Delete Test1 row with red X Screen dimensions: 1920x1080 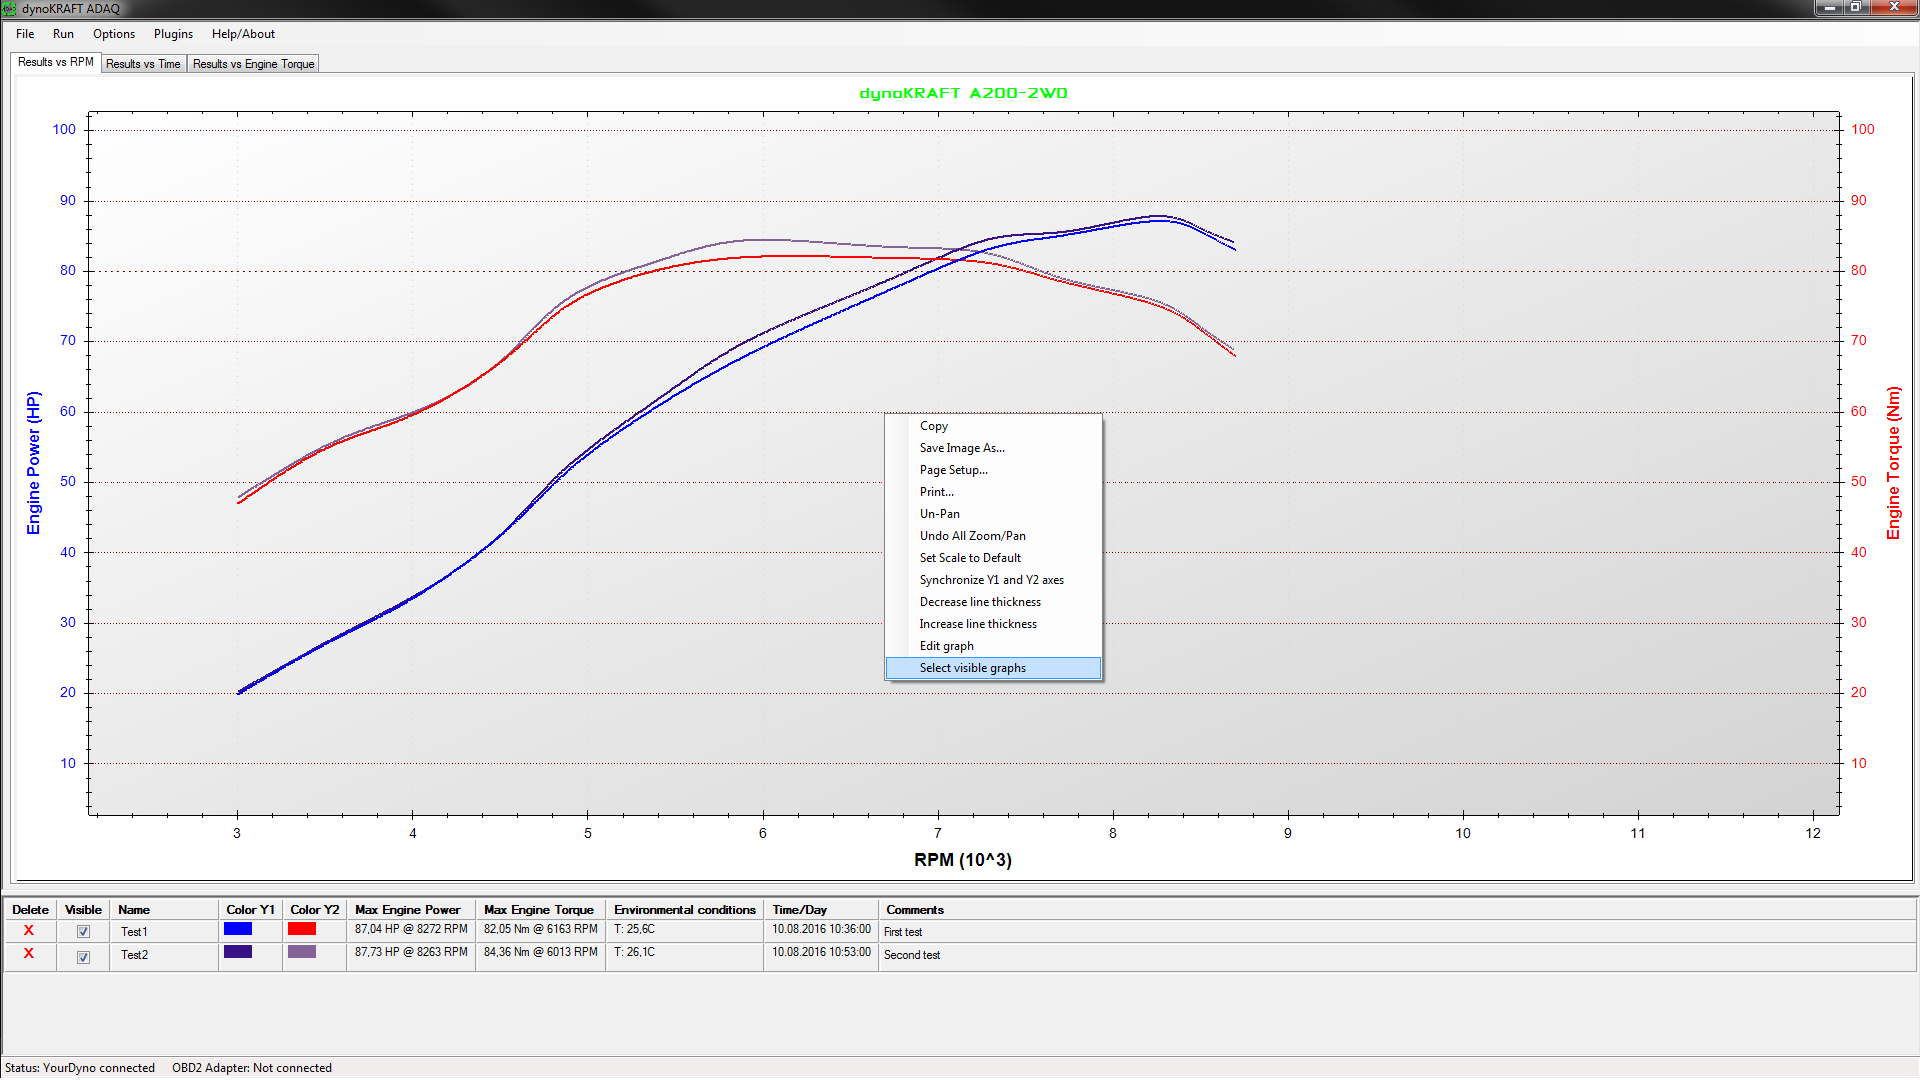coord(29,930)
